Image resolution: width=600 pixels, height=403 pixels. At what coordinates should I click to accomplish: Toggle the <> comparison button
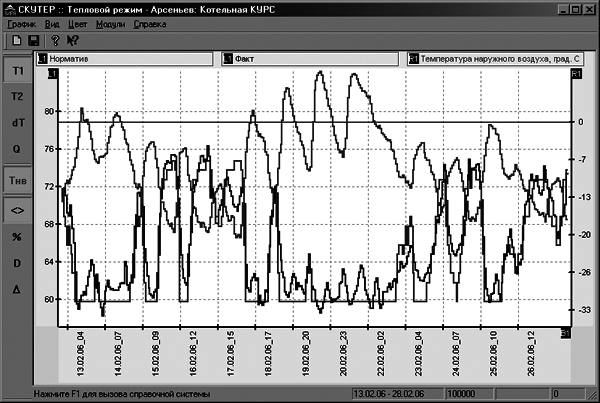pyautogui.click(x=18, y=210)
